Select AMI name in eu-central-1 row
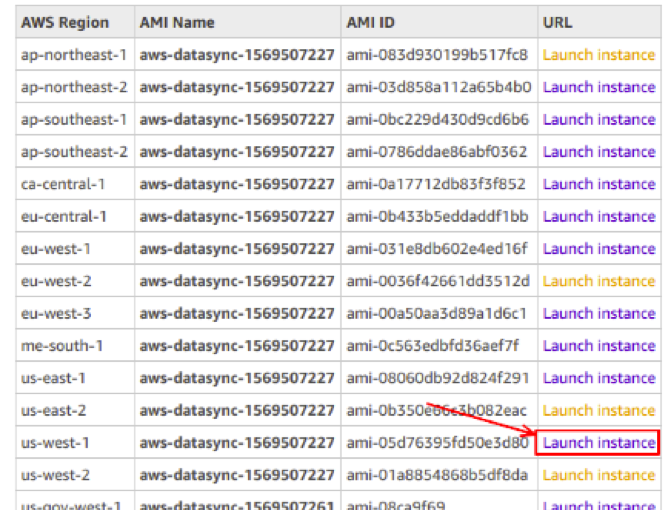Image resolution: width=666 pixels, height=510 pixels. coord(237,217)
